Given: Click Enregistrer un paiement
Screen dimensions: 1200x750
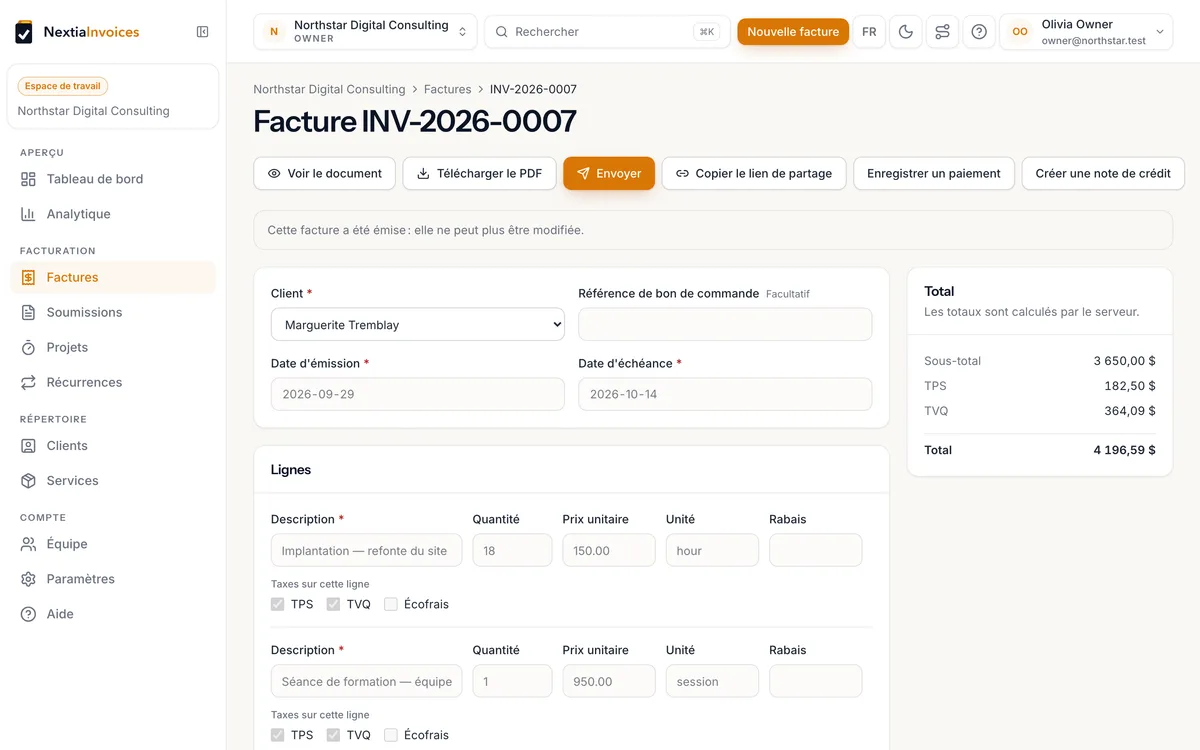Looking at the screenshot, I should pos(934,173).
